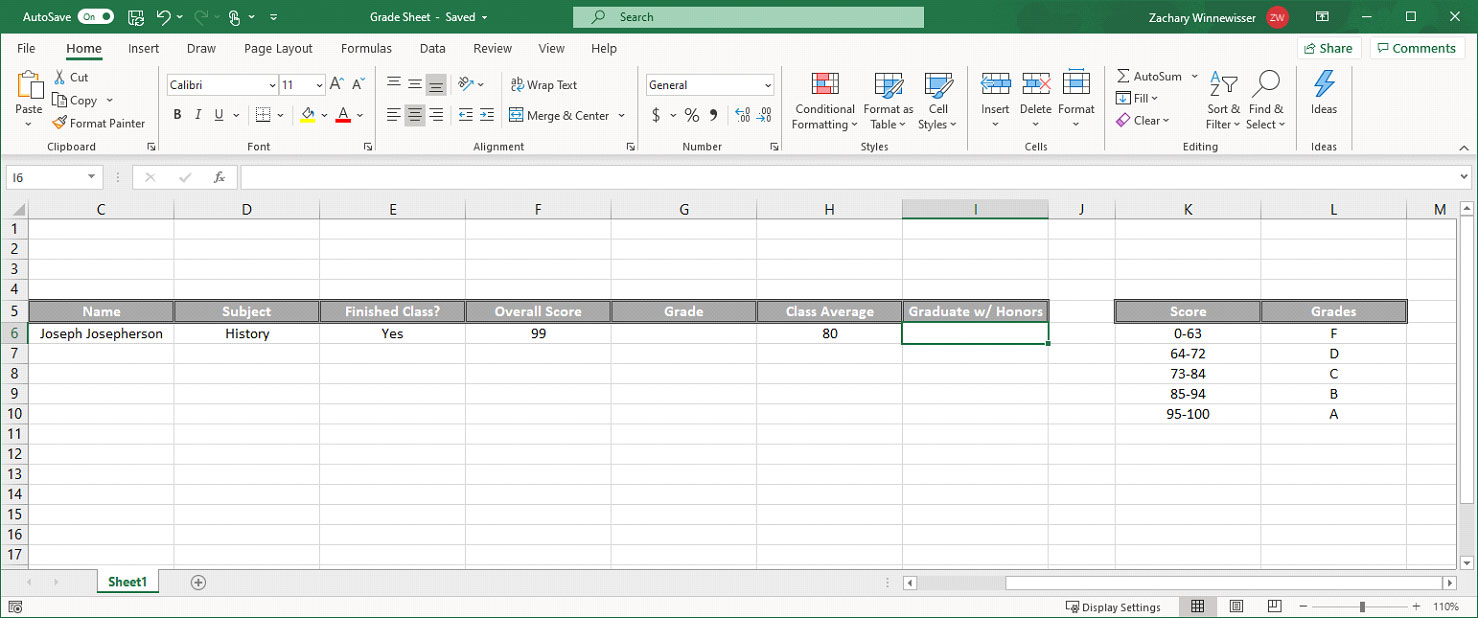1478x618 pixels.
Task: Open the File menu
Action: click(x=26, y=48)
